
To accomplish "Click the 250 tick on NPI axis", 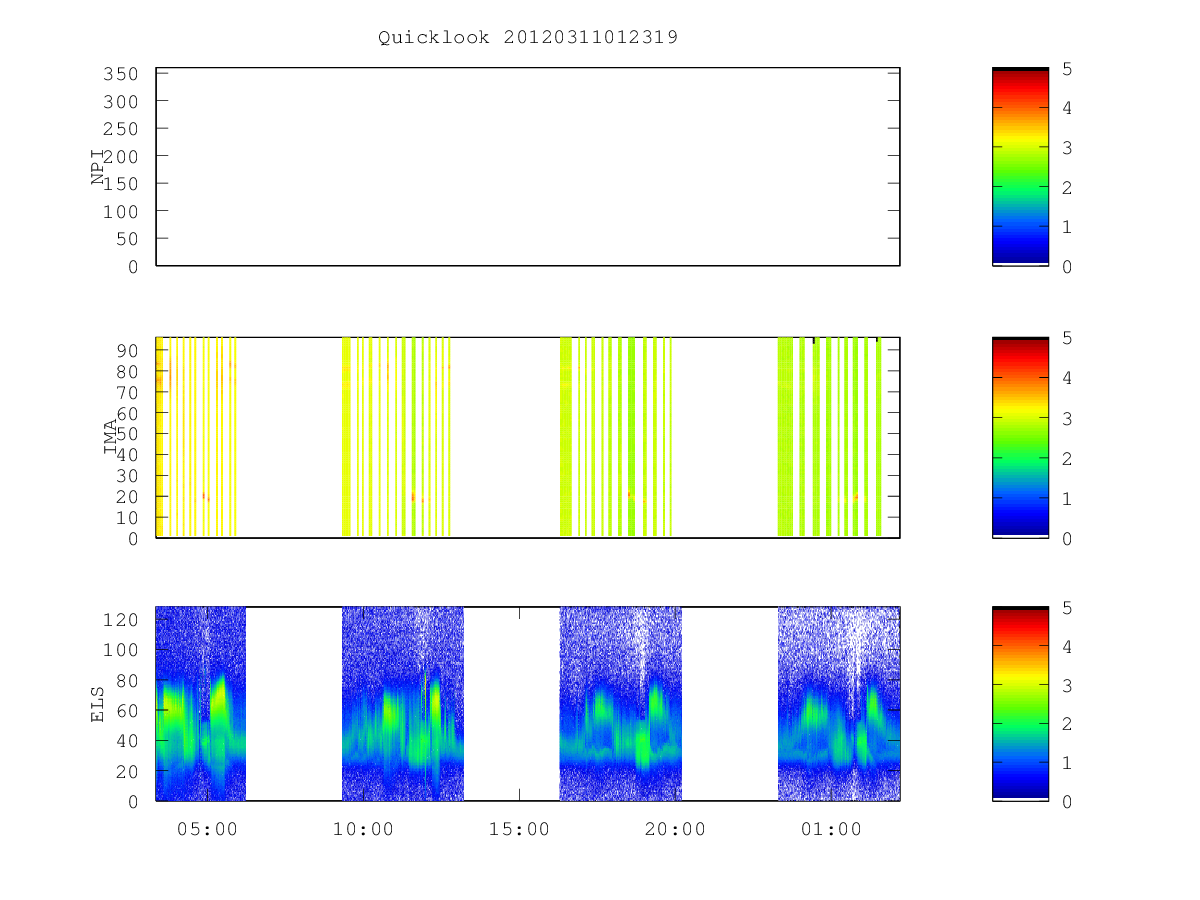I will (x=121, y=129).
